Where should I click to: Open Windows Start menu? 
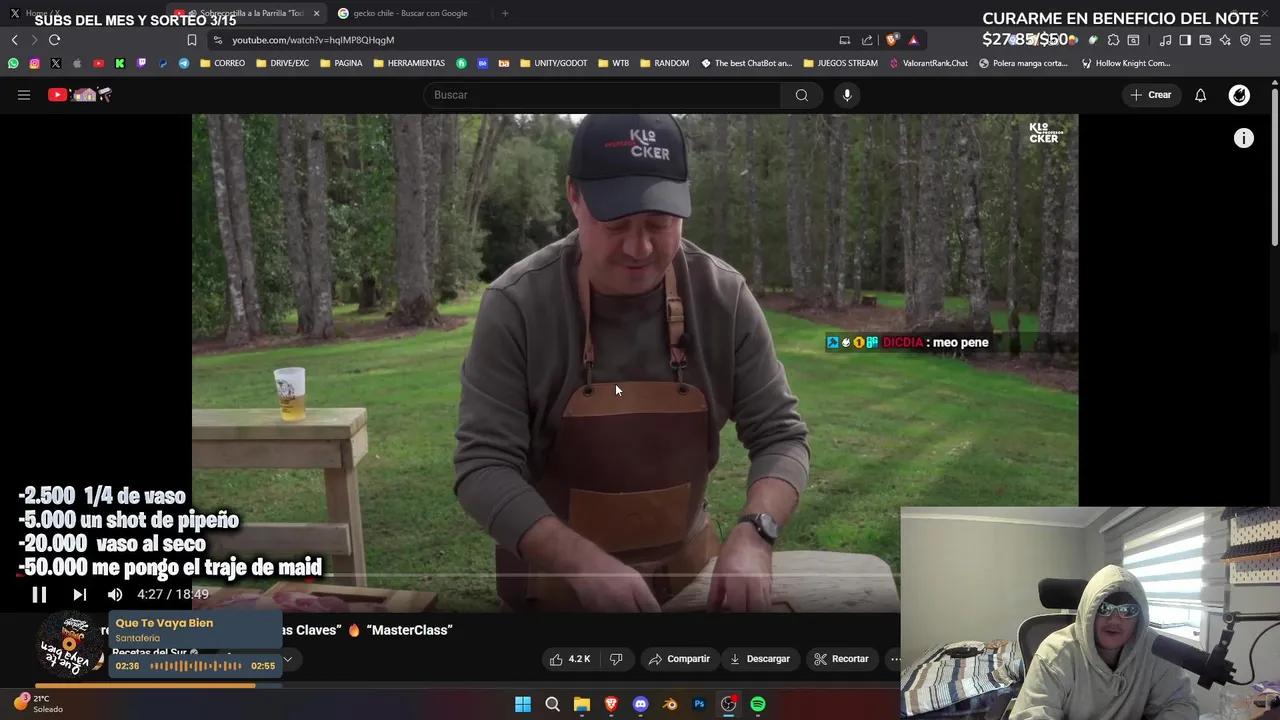pos(523,704)
